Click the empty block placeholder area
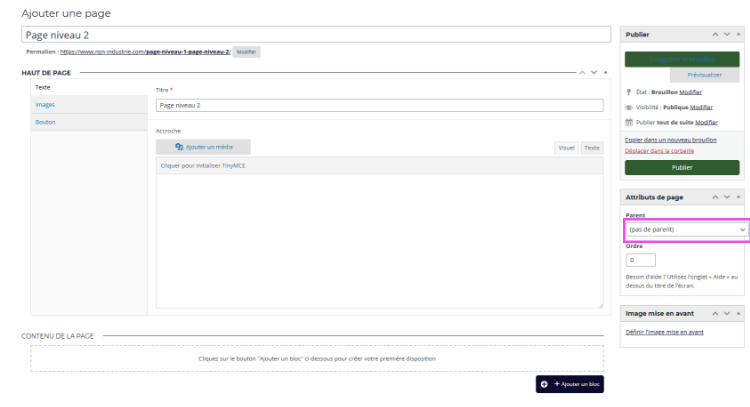This screenshot has height=407, width=750. pyautogui.click(x=317, y=358)
